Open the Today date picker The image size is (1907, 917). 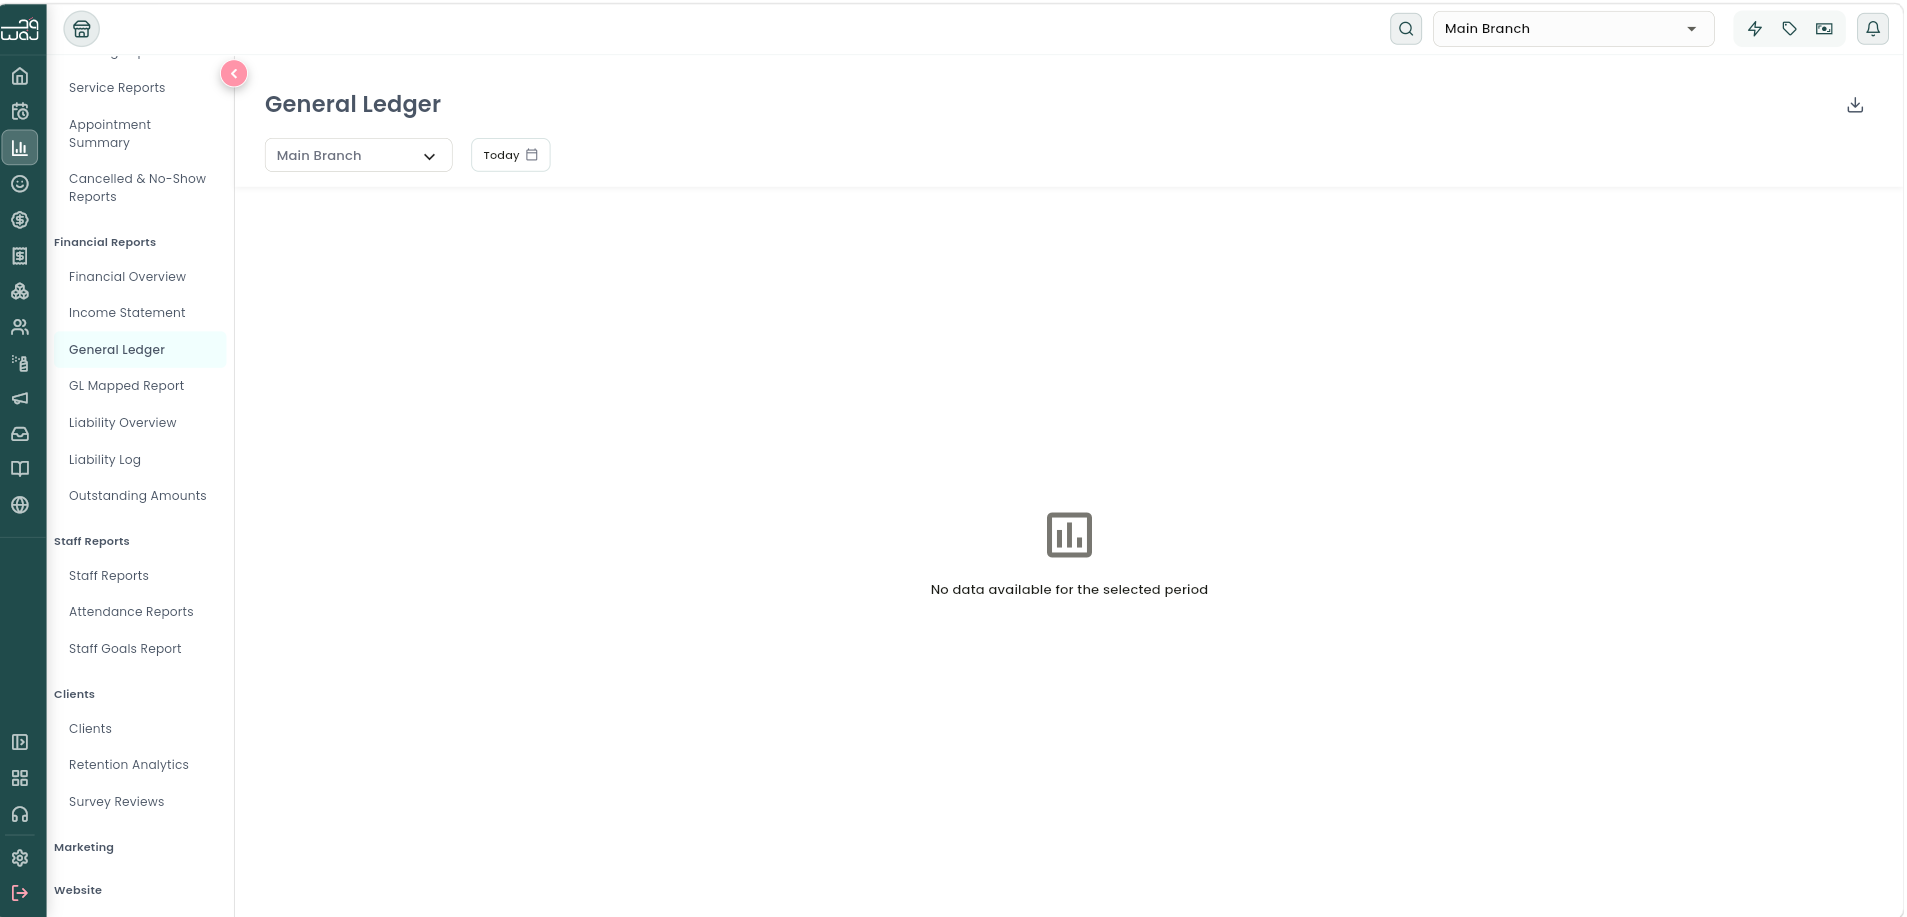510,155
